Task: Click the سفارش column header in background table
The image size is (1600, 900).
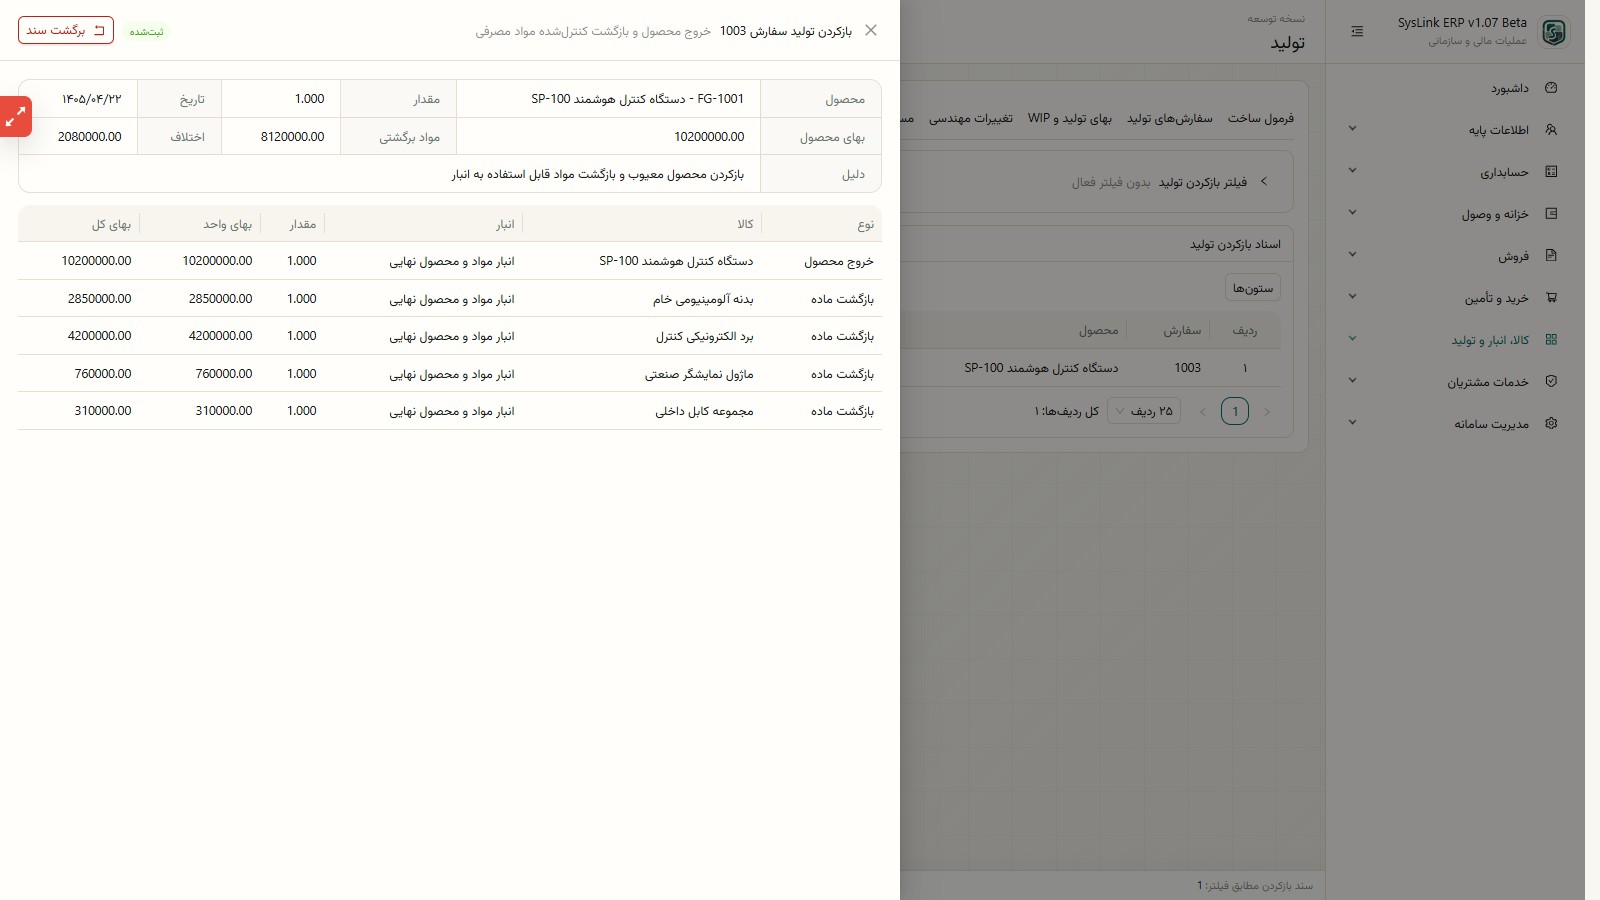Action: pos(1181,330)
